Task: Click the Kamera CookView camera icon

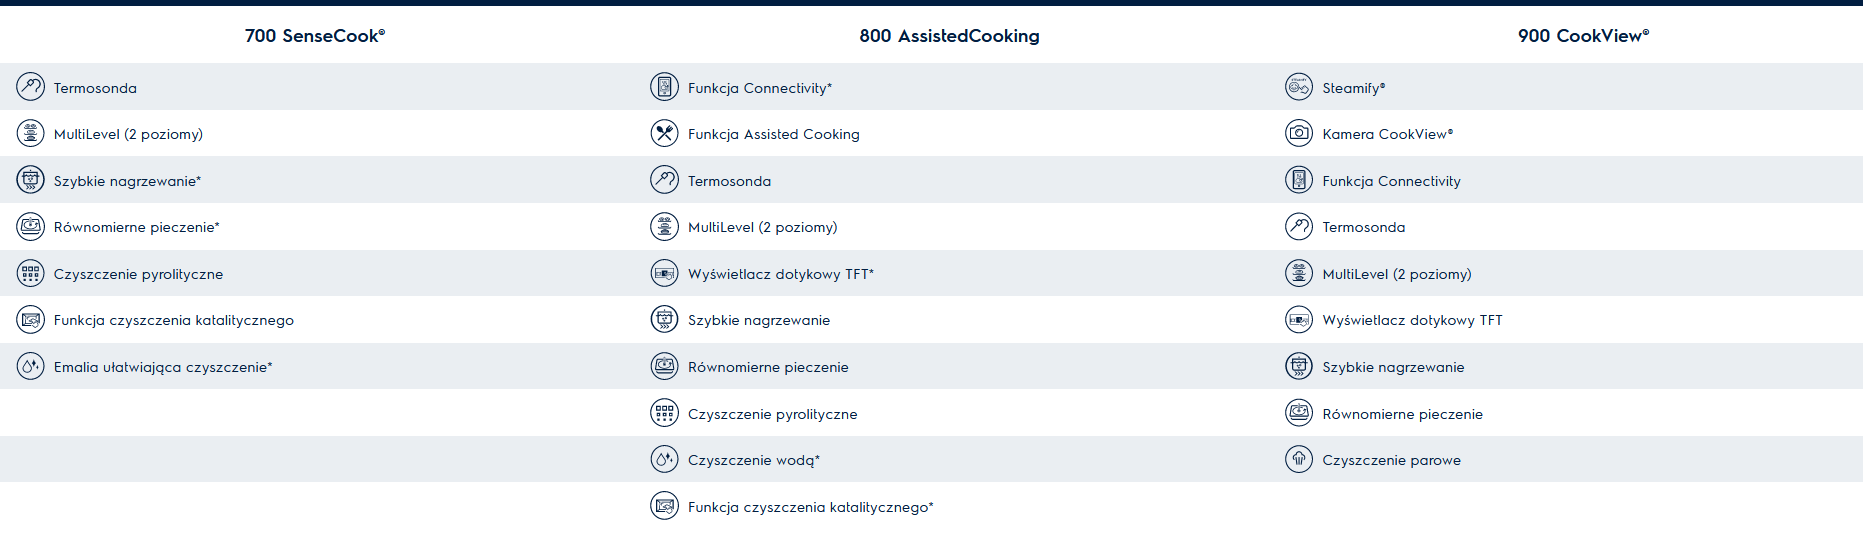Action: 1299,133
